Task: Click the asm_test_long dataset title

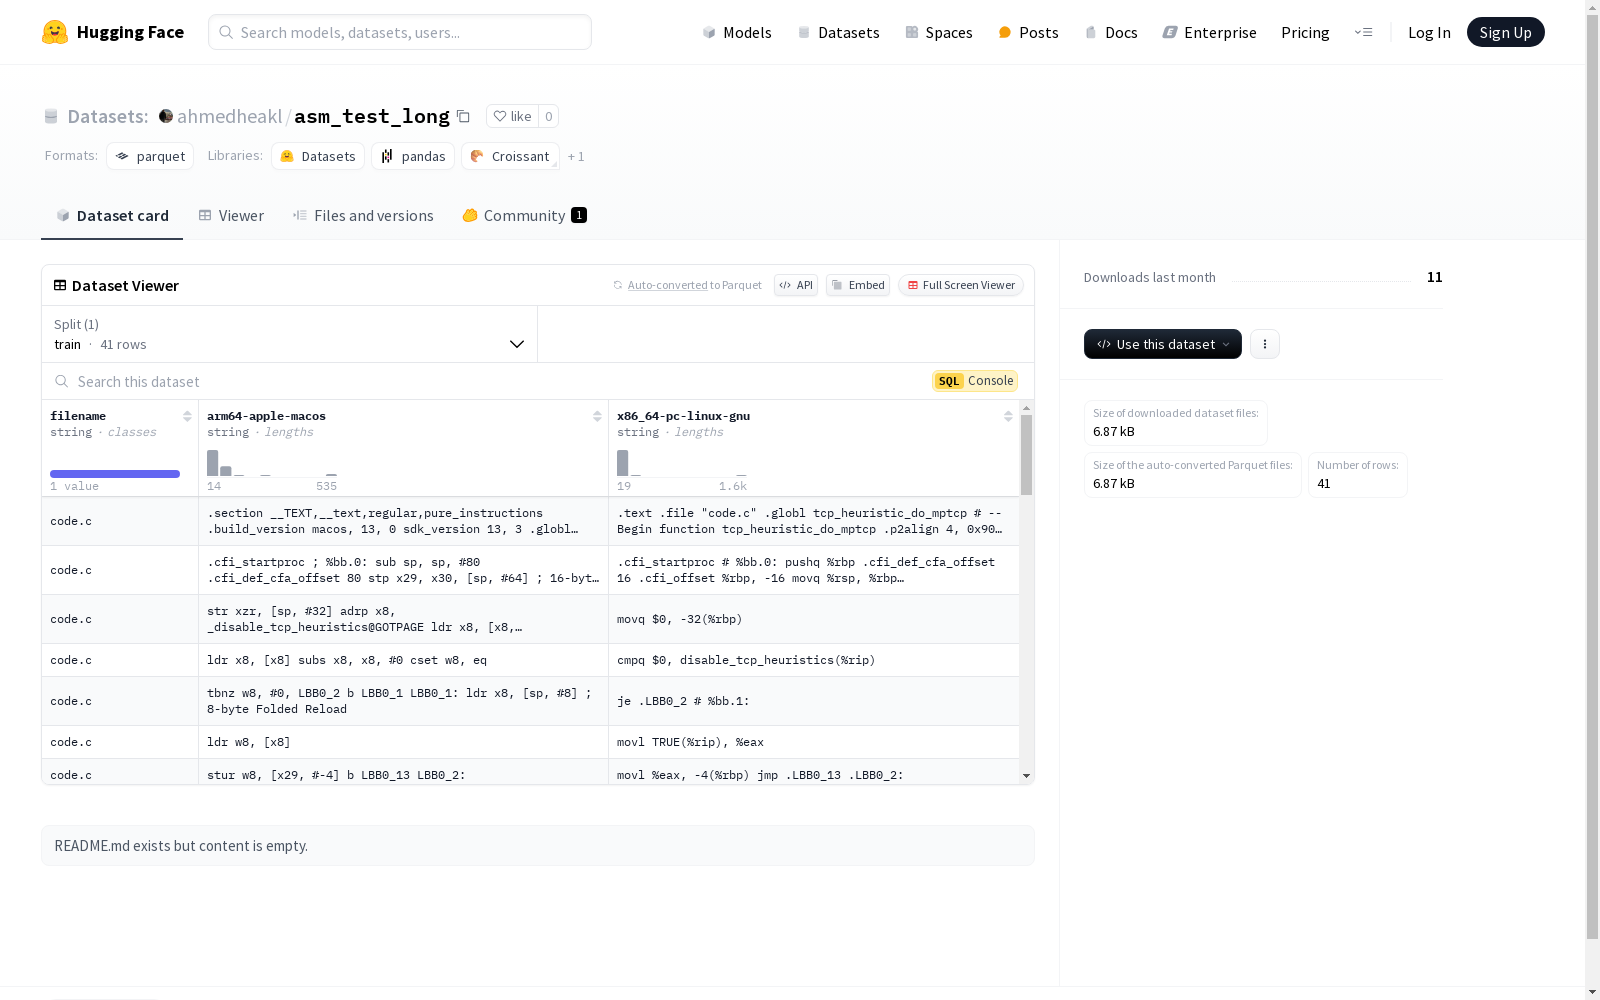Action: [x=372, y=116]
